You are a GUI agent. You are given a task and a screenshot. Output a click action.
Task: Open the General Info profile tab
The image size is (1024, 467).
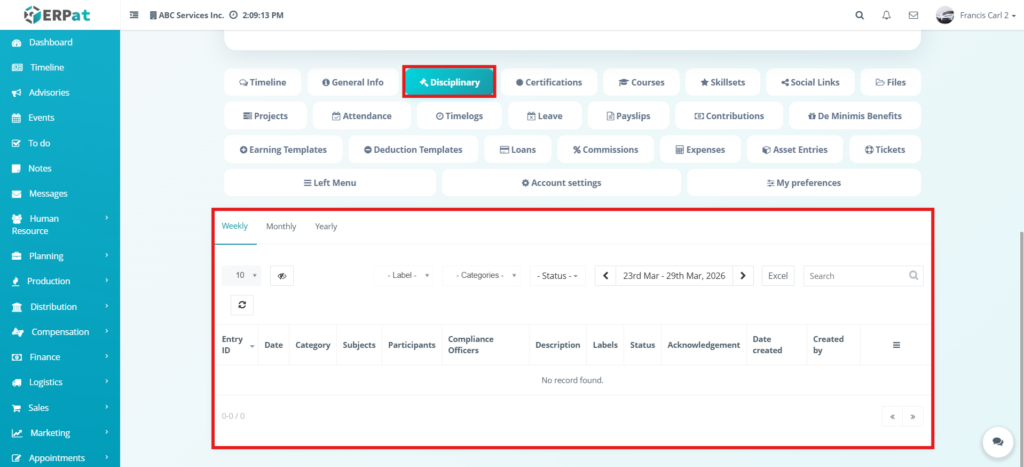[353, 82]
